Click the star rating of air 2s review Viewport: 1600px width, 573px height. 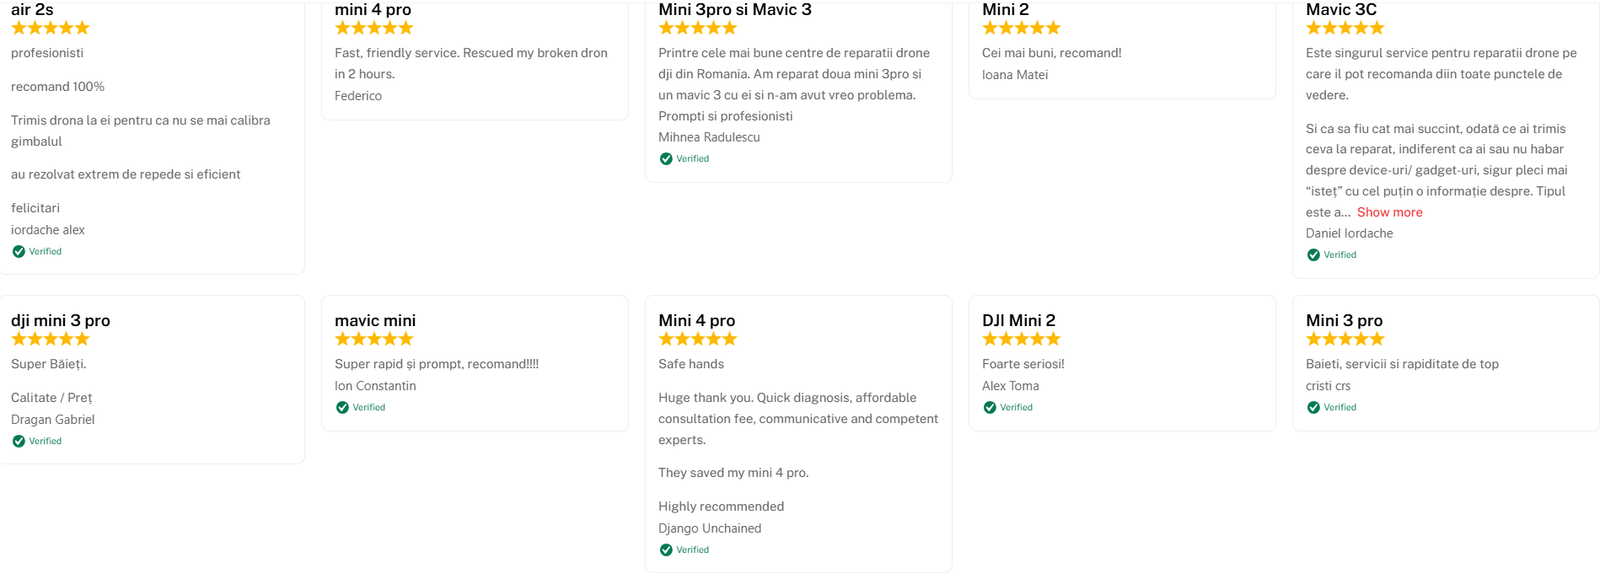[50, 28]
